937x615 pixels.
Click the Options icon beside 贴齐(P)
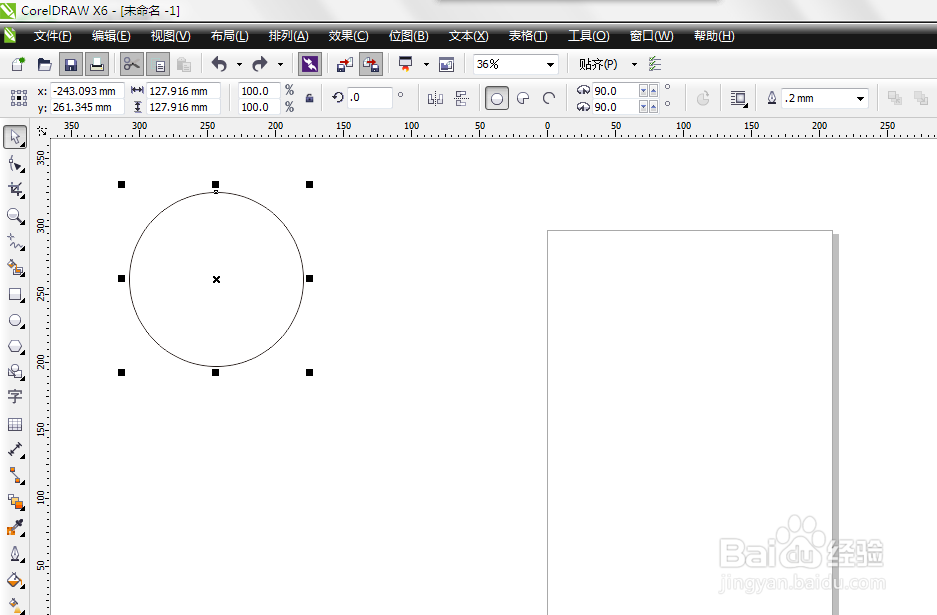655,64
